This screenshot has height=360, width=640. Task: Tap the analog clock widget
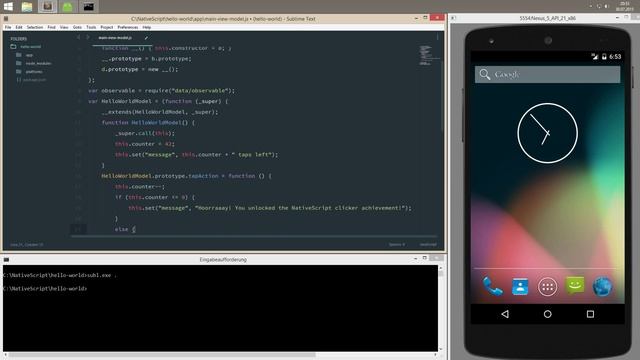tap(547, 133)
